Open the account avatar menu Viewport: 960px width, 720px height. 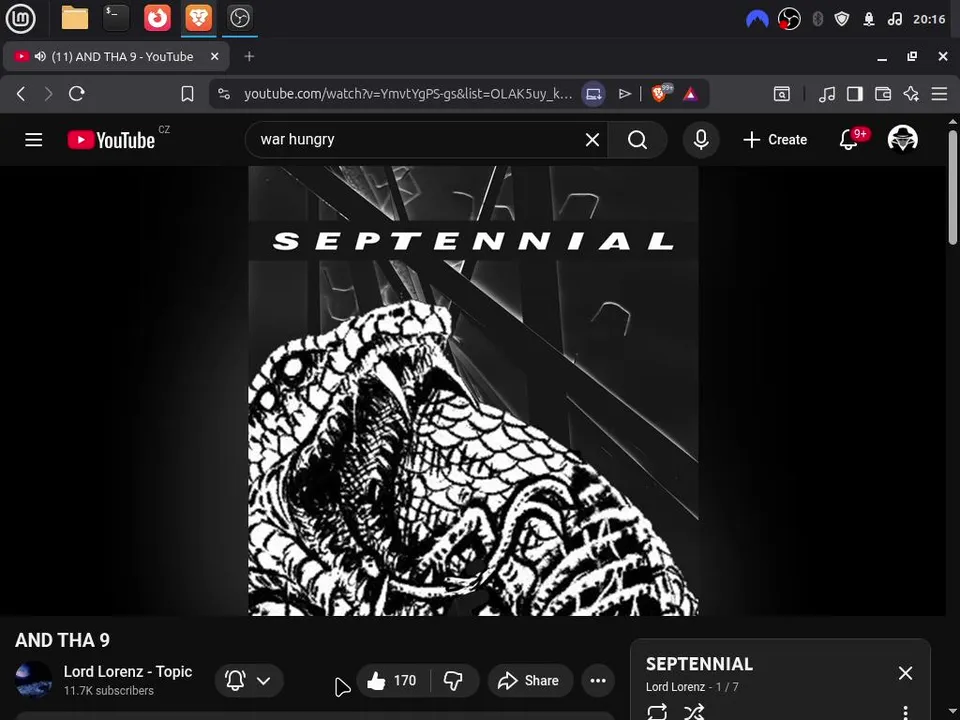click(903, 139)
